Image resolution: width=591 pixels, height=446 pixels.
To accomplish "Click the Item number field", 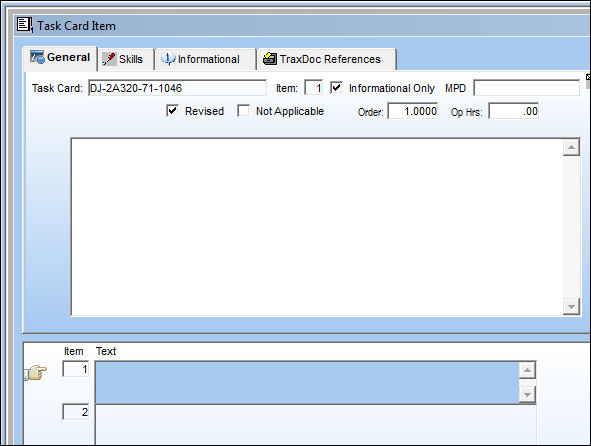I will (x=314, y=88).
